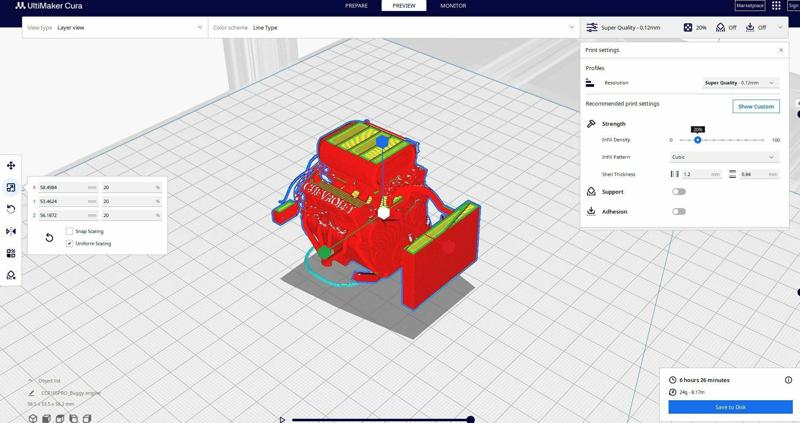The height and width of the screenshot is (423, 800).
Task: Click the X size mm input field
Action: (68, 187)
